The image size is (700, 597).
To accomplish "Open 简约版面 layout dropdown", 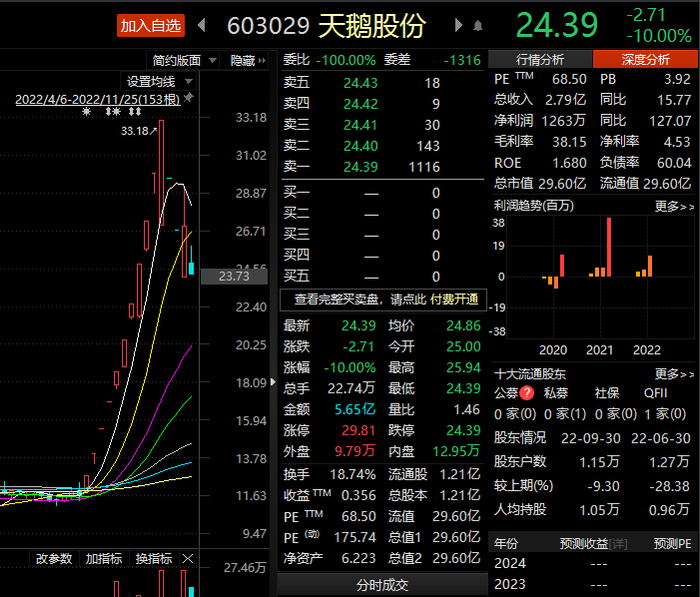I will [183, 60].
